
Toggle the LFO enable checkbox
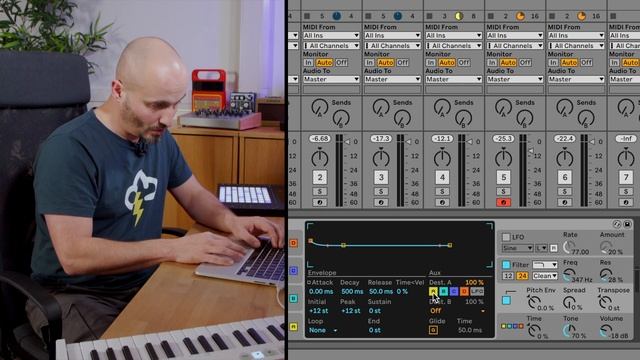(x=506, y=237)
